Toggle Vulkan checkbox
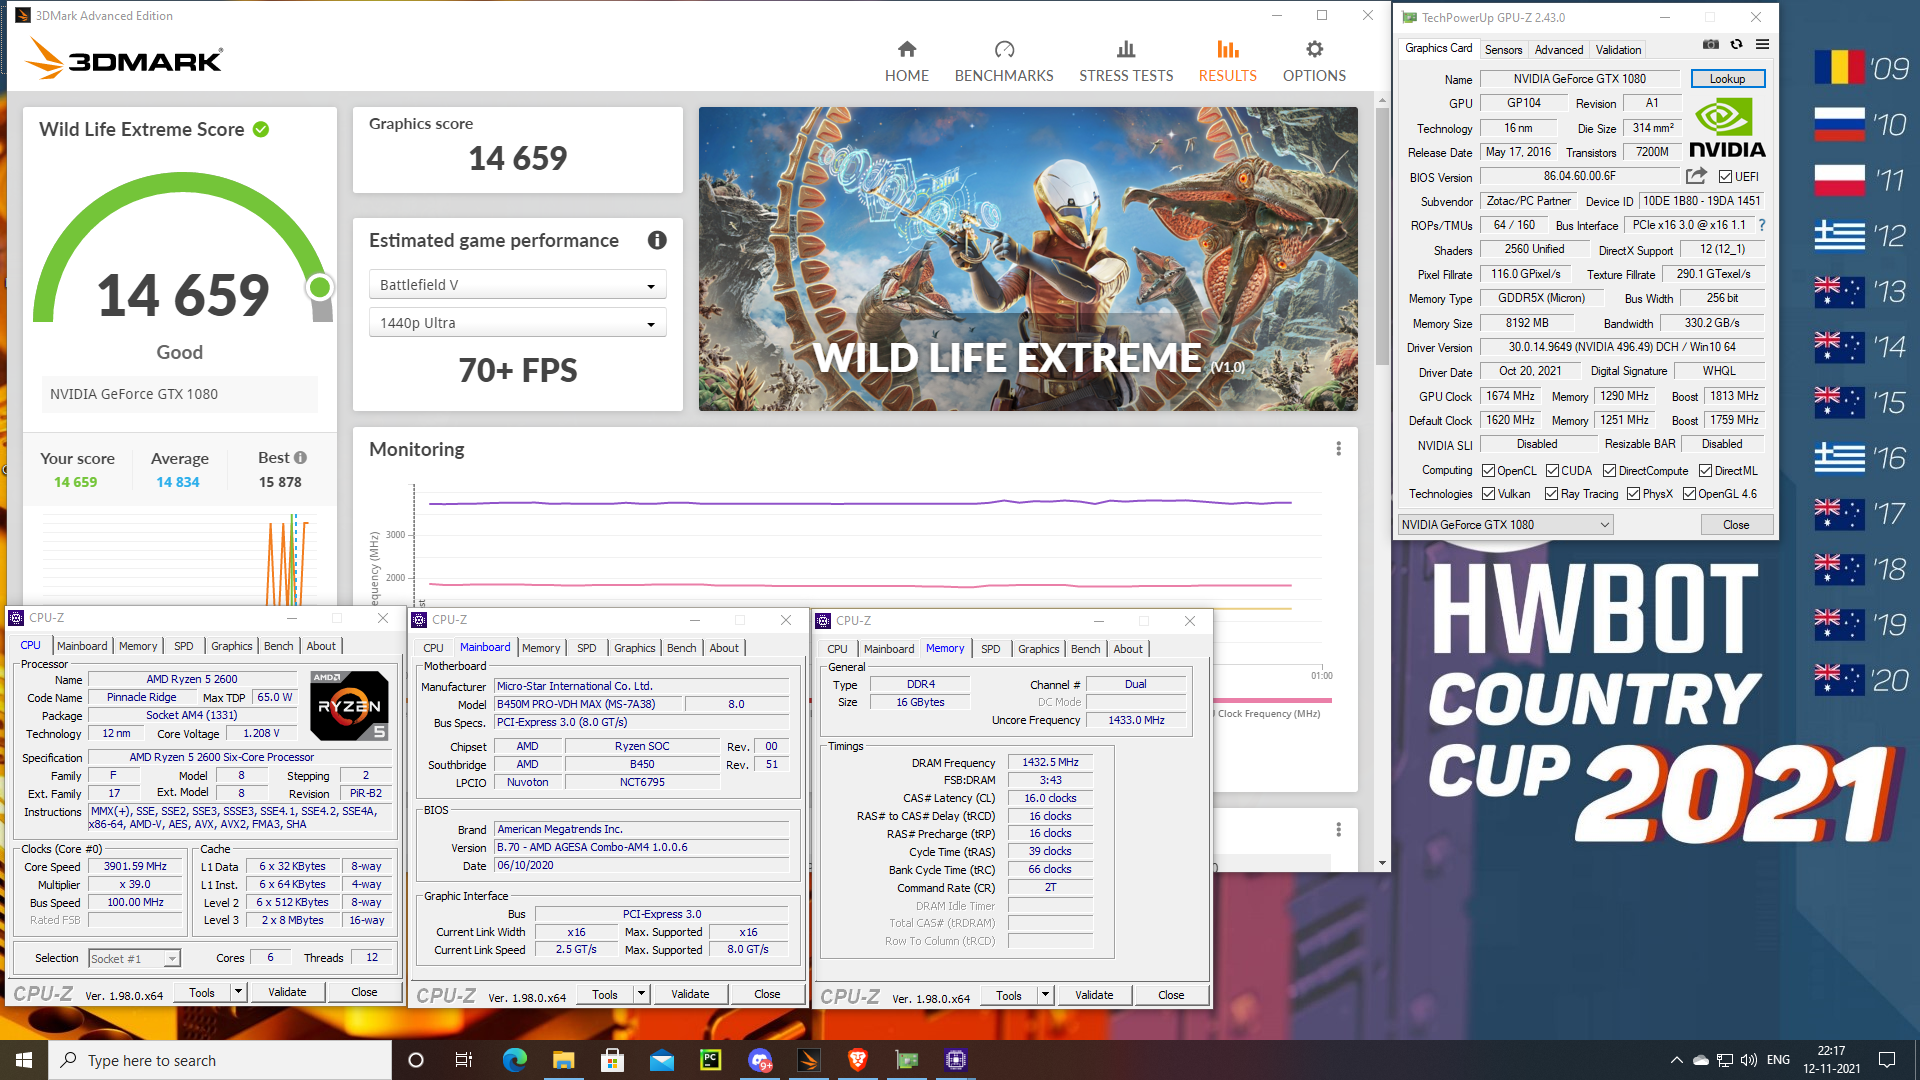This screenshot has width=1920, height=1080. pos(1488,494)
